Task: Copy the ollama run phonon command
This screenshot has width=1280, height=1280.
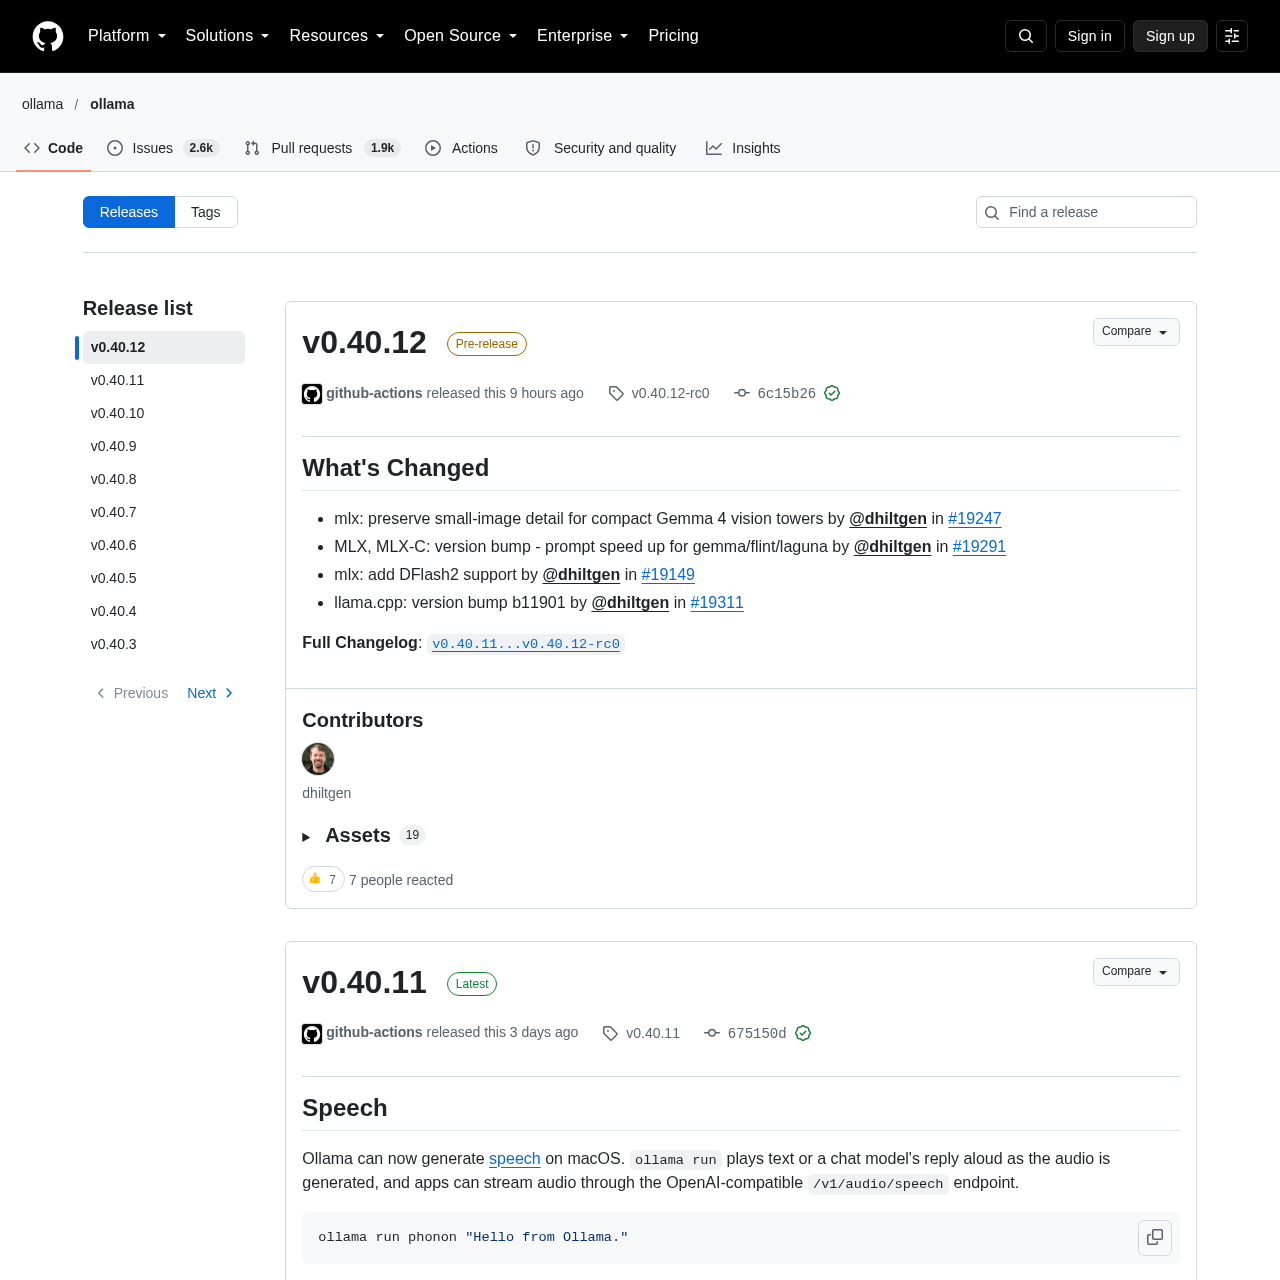Action: 1155,1237
